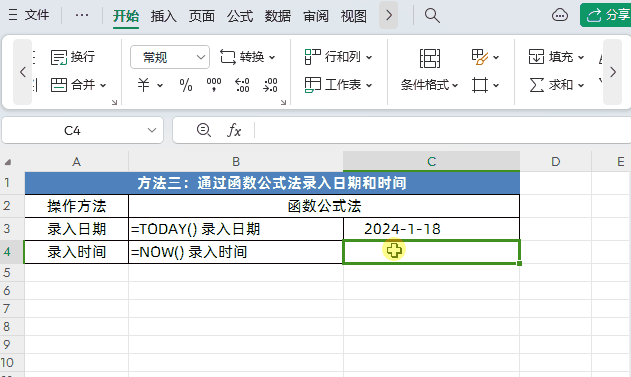
Task: Increase decimal places
Action: tap(242, 85)
